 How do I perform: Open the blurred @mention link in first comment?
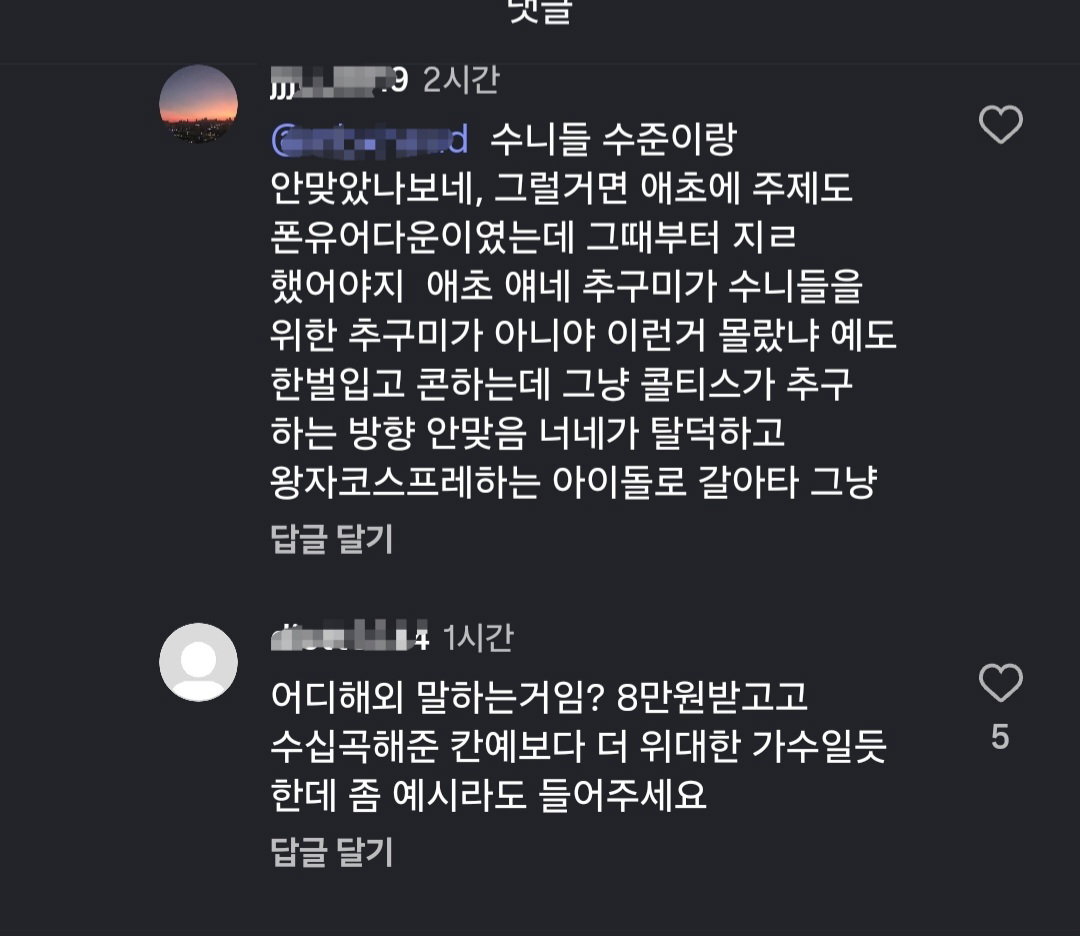click(x=370, y=140)
